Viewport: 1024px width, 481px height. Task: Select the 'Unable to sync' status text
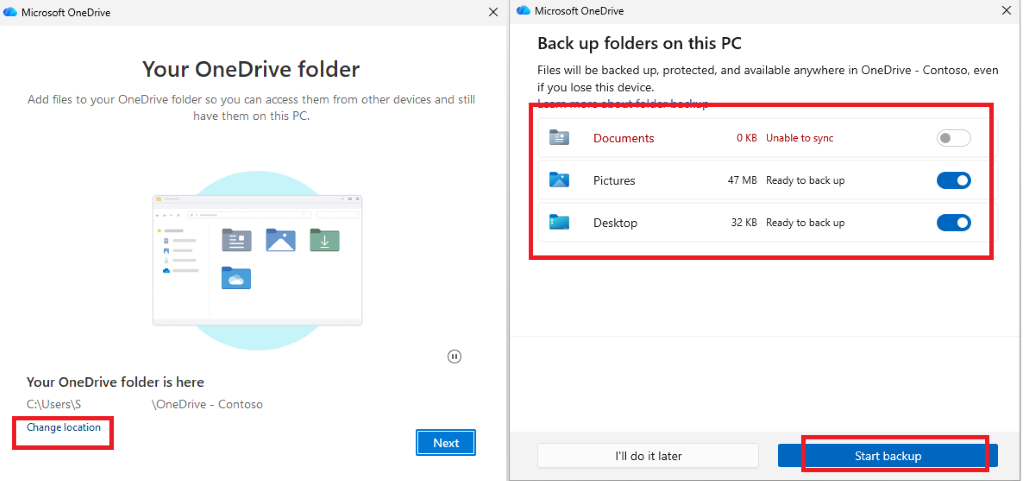[799, 138]
